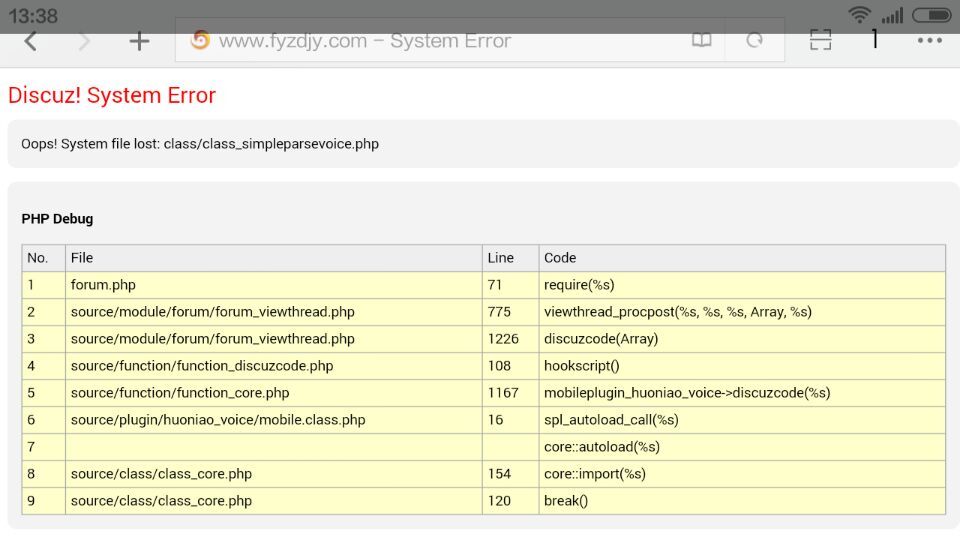The width and height of the screenshot is (960, 540).
Task: Tap the forward navigation arrow
Action: click(84, 41)
